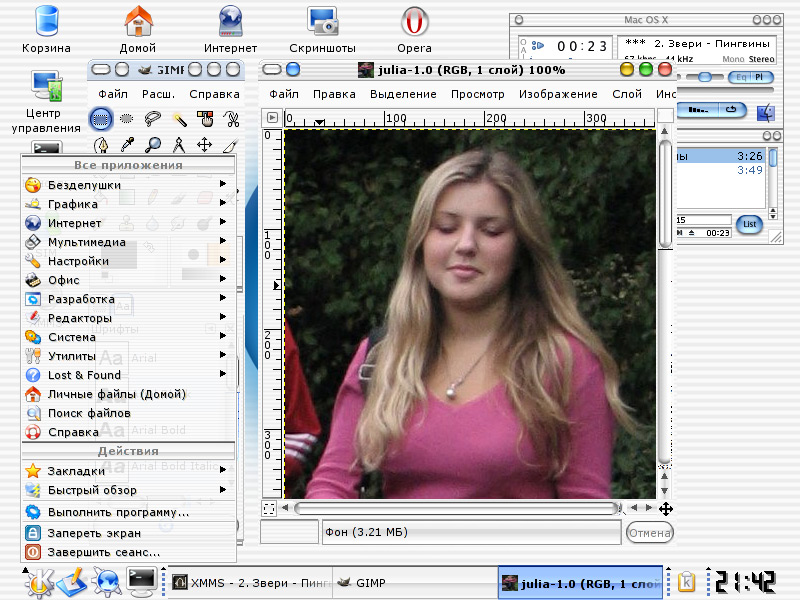Open the Скриншоты desktop icon
Screen dimensions: 800x600
[322, 30]
